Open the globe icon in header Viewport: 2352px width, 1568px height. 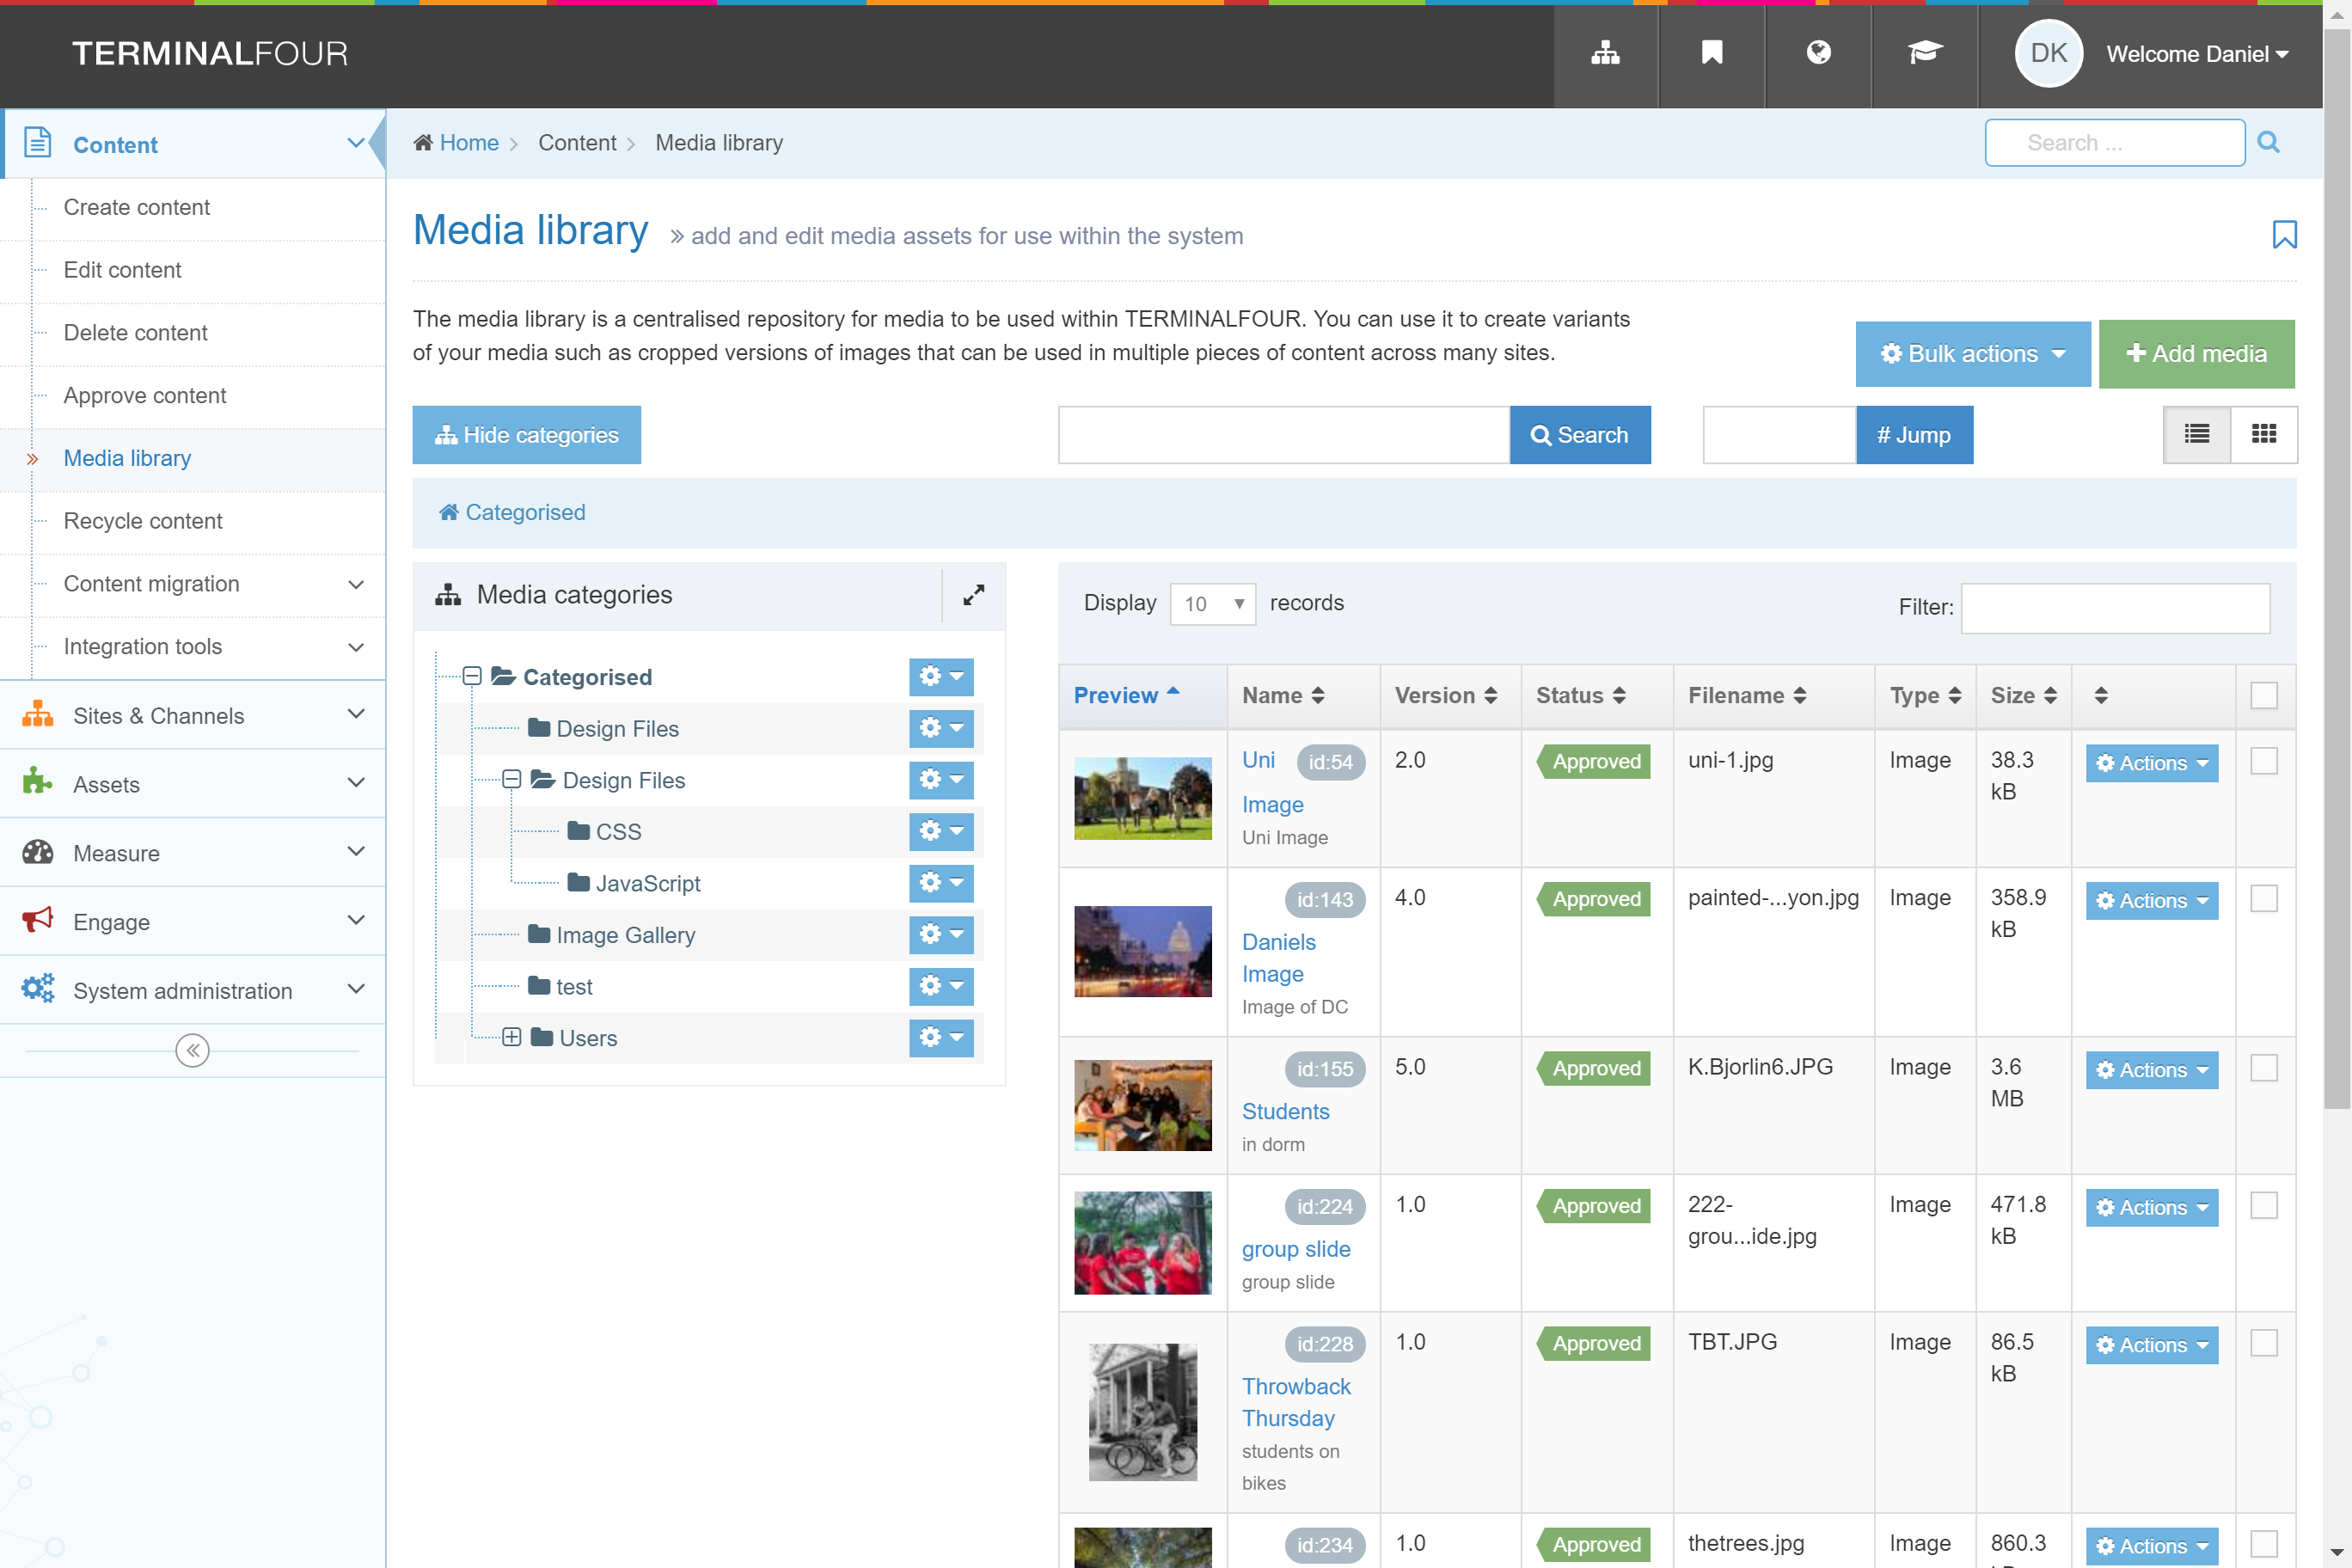[1818, 54]
